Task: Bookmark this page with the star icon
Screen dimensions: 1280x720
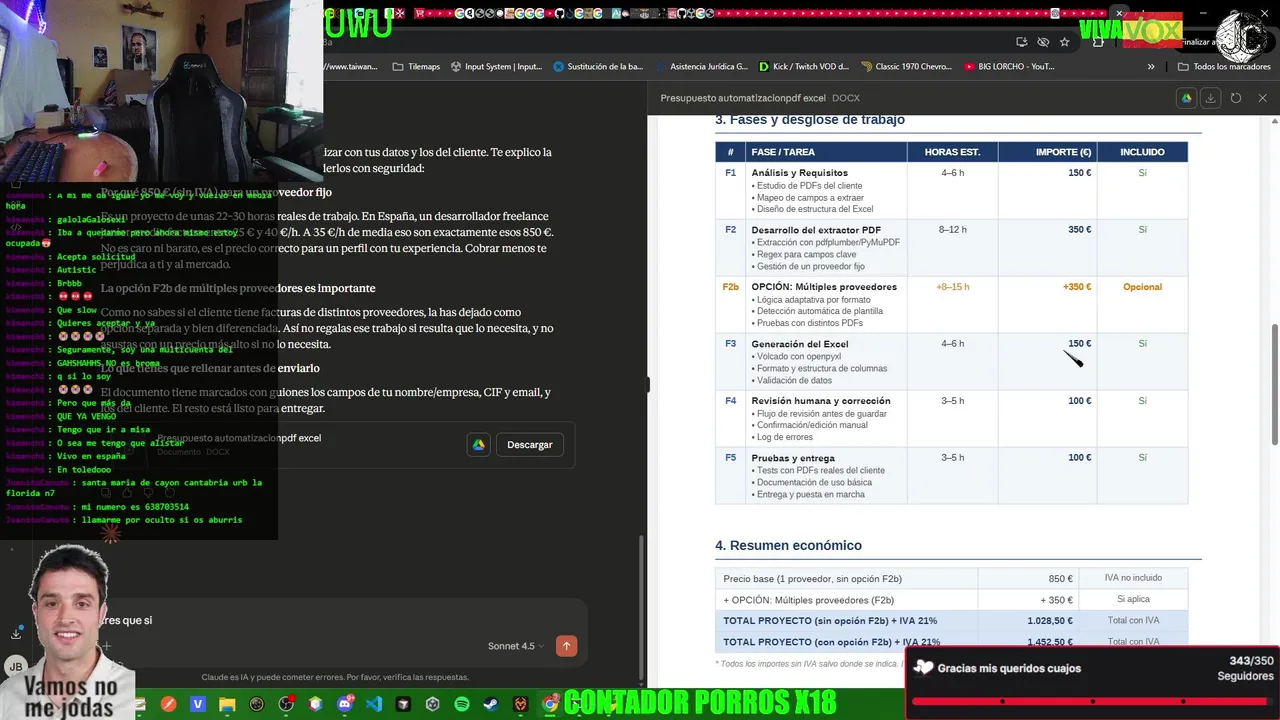Action: pyautogui.click(x=1065, y=42)
